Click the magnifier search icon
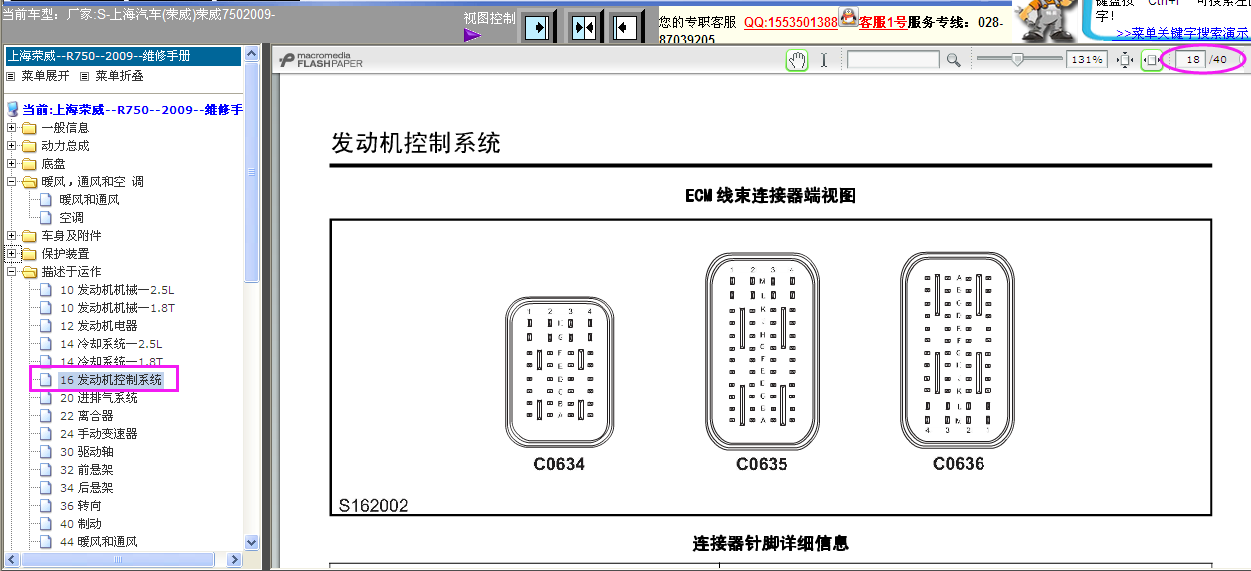 point(953,60)
